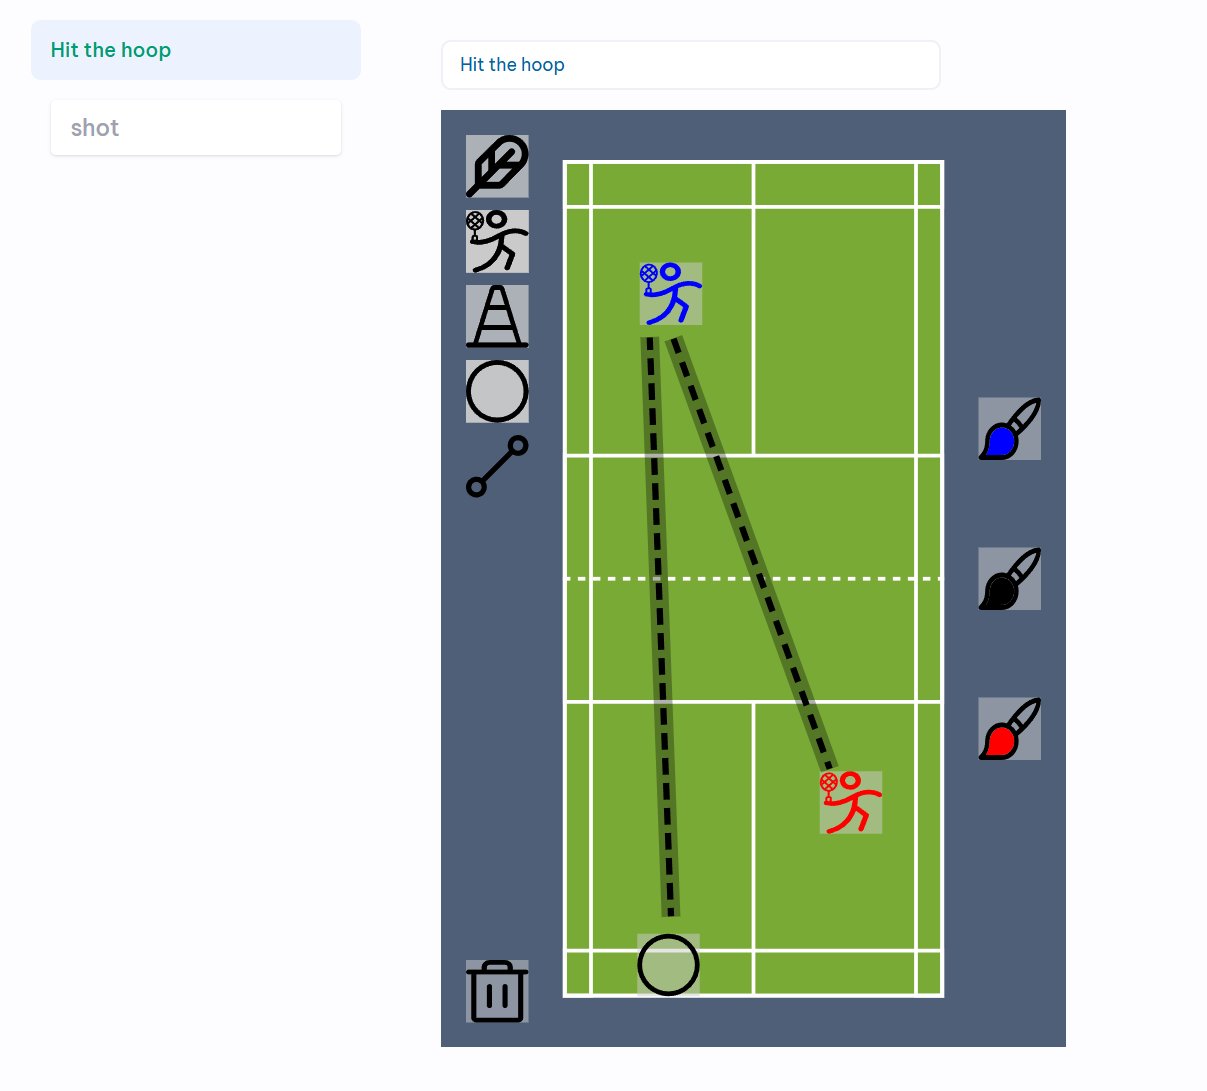Image resolution: width=1207 pixels, height=1091 pixels.
Task: Select the dashed line to the hoop
Action: 660,627
